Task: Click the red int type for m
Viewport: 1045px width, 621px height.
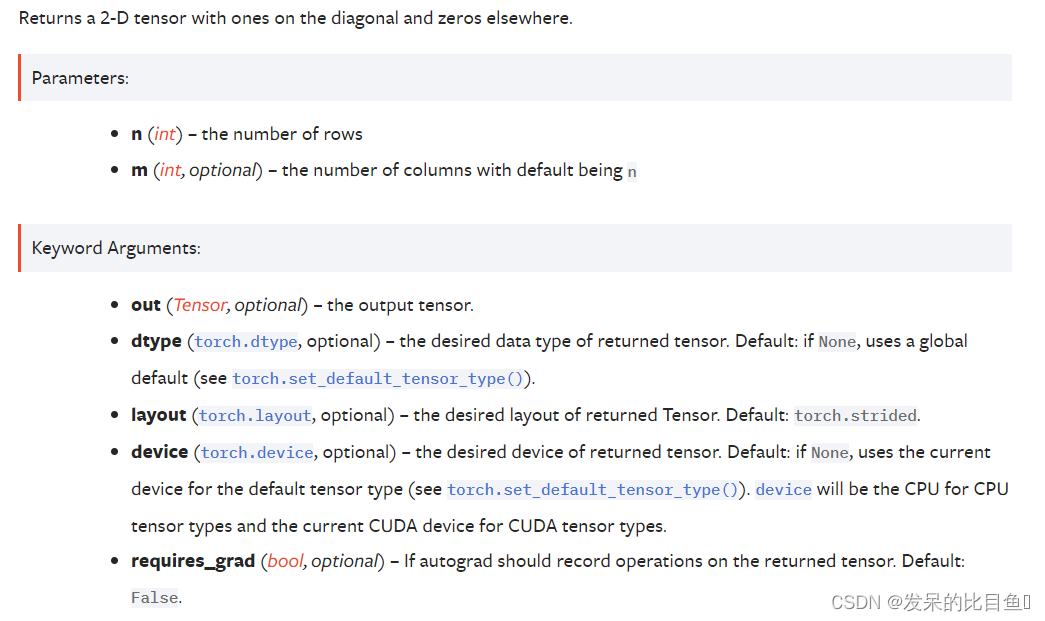Action: [170, 171]
